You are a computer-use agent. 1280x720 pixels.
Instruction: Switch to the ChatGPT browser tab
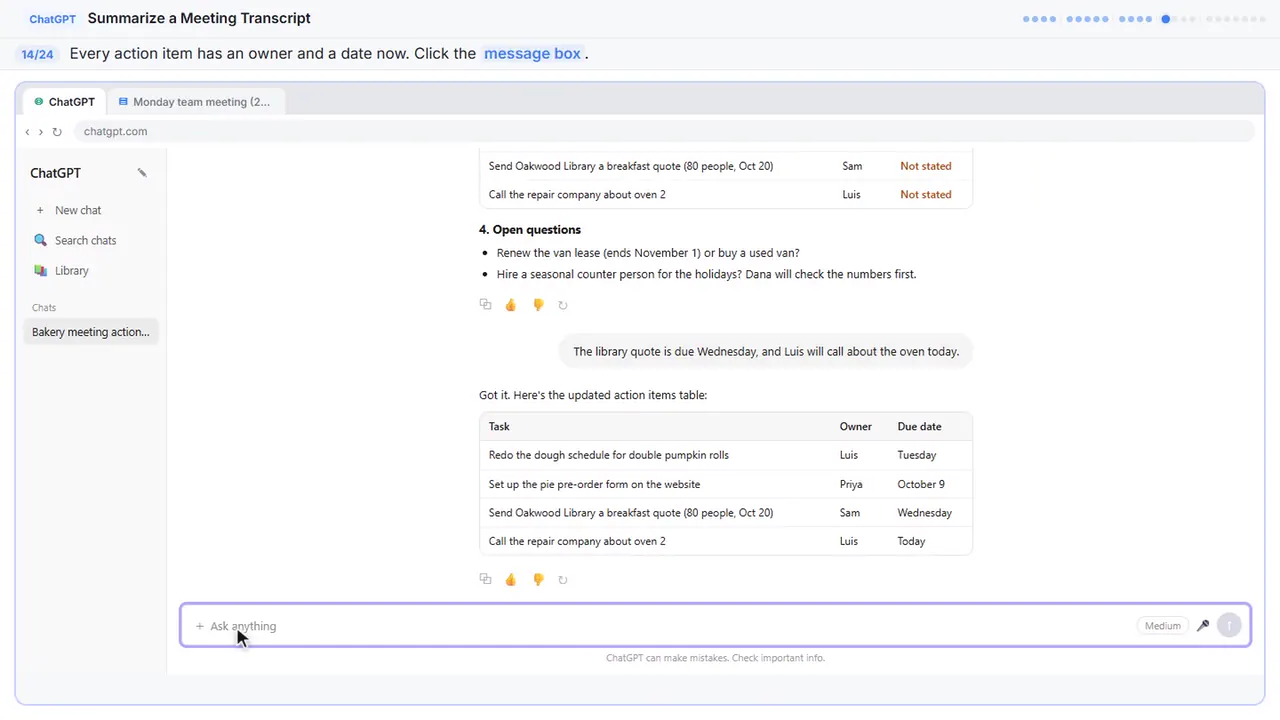(65, 102)
